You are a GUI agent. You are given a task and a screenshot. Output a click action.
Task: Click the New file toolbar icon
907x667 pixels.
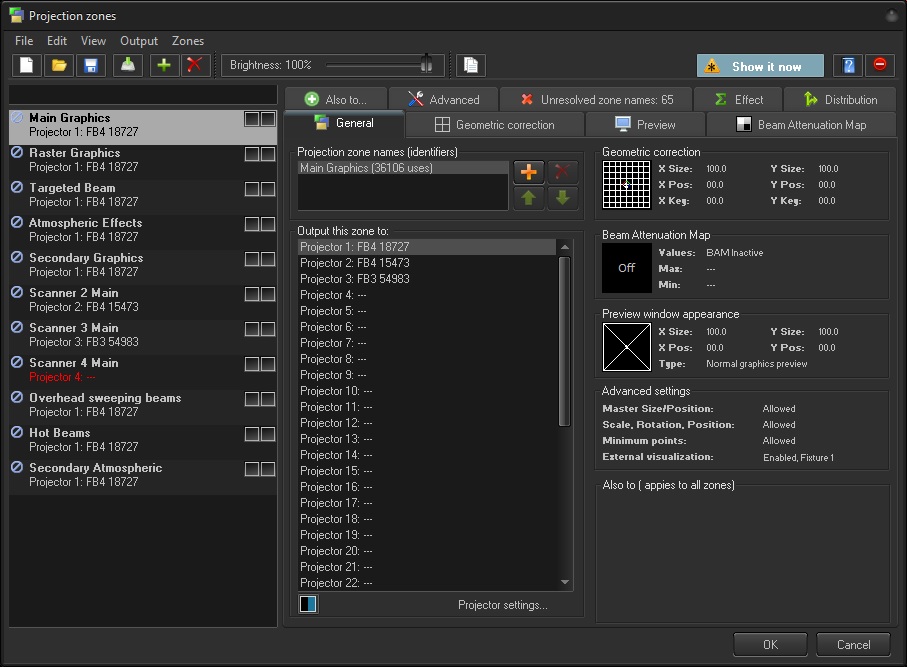[27, 66]
